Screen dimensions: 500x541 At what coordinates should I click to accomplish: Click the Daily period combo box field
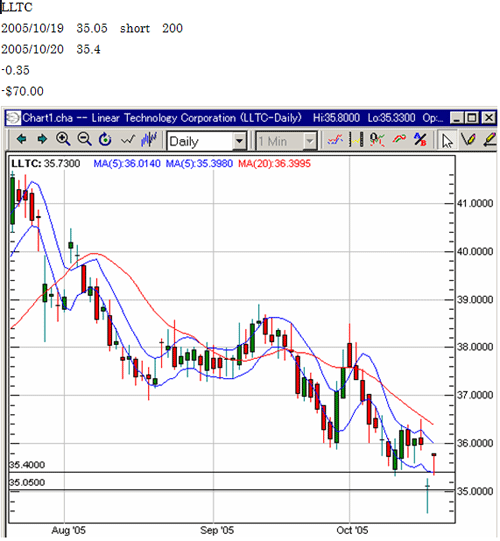206,141
